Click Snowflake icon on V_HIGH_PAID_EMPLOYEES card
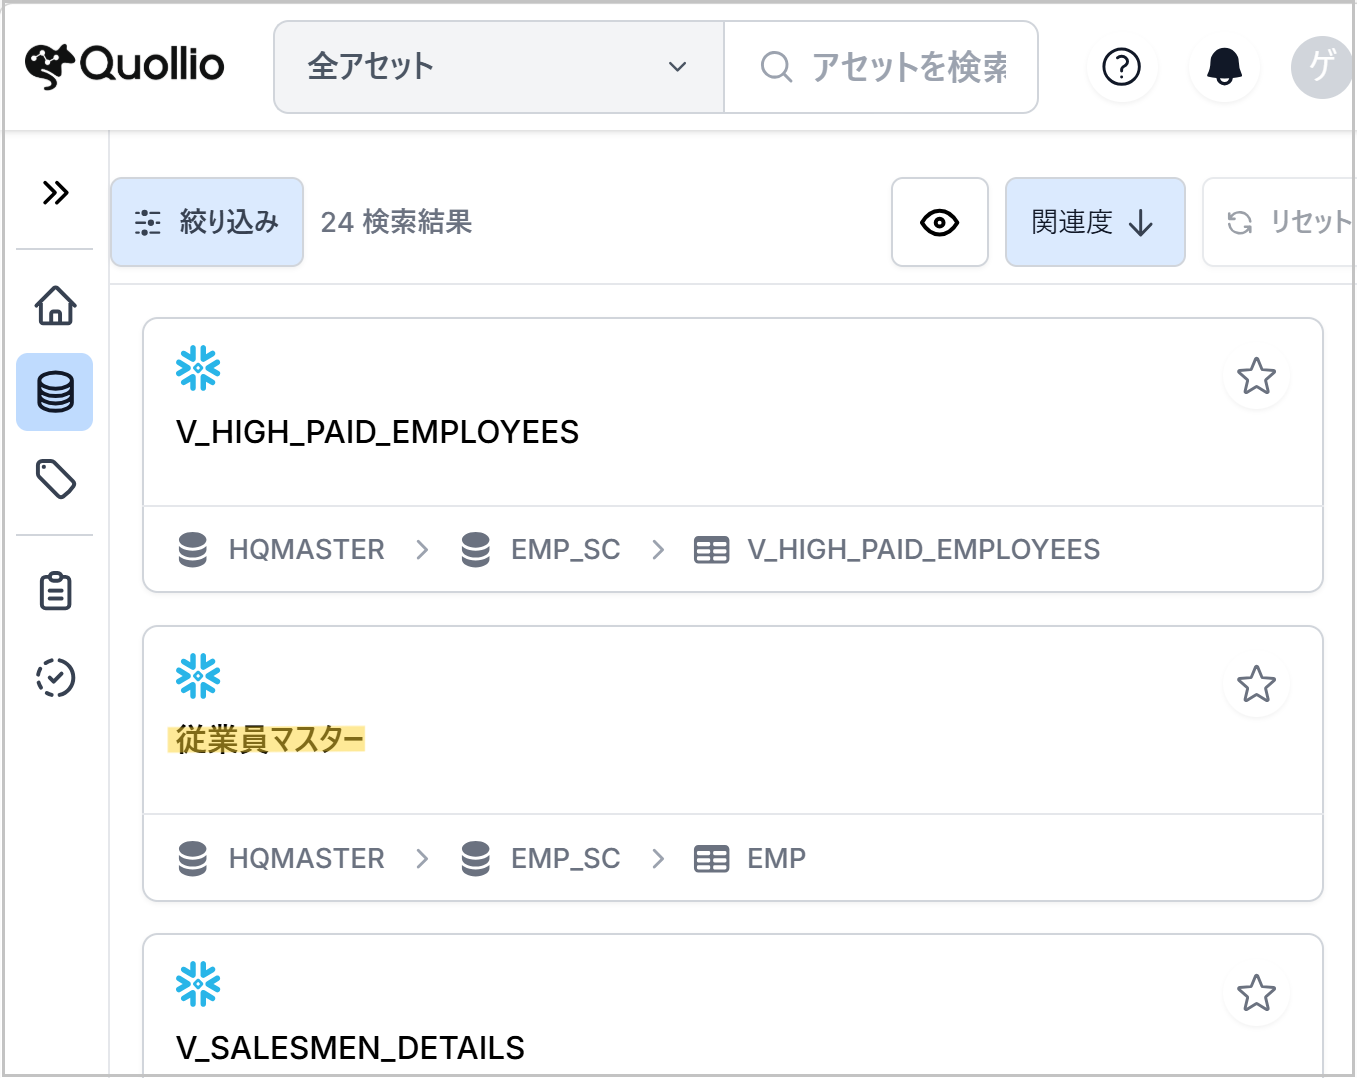 [x=198, y=368]
